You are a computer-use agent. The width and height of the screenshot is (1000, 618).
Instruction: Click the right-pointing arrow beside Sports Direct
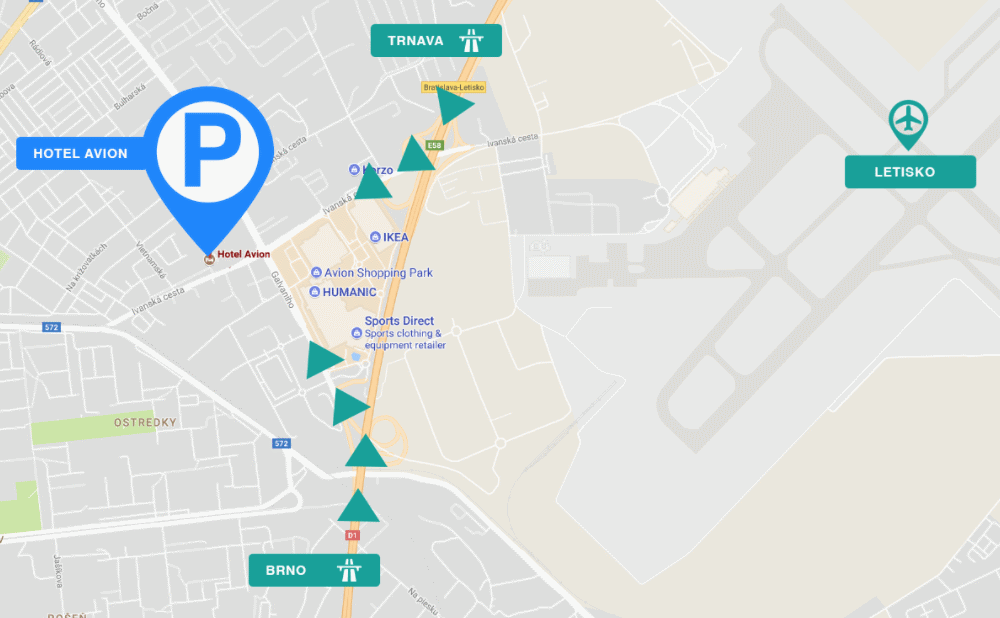point(324,360)
